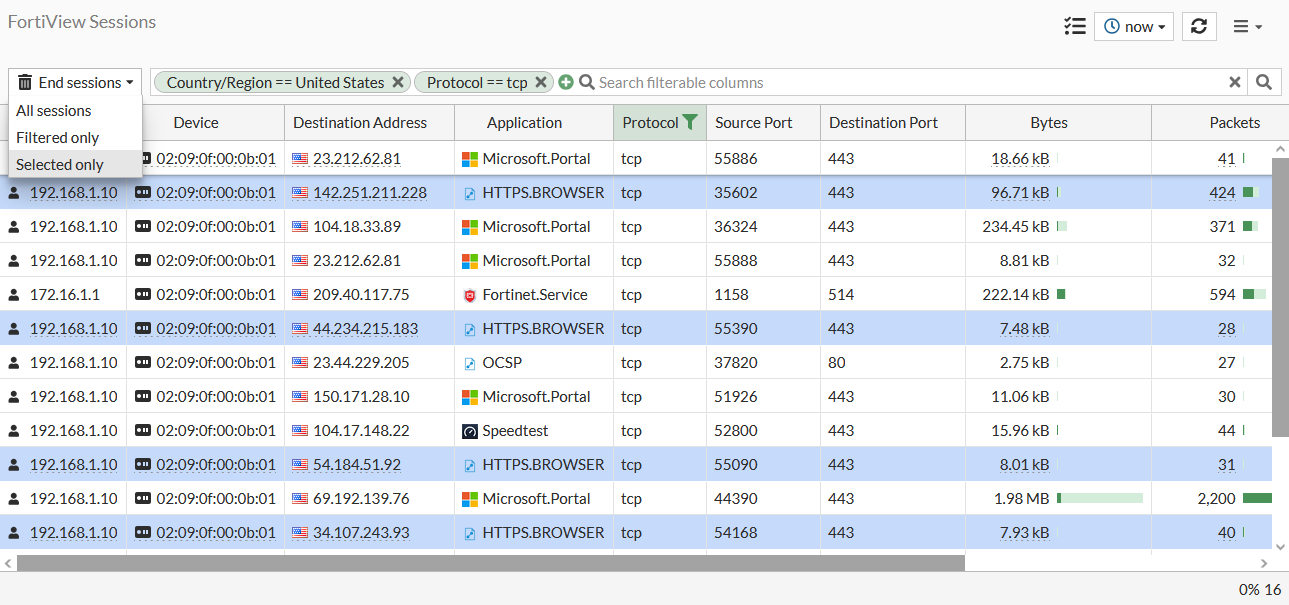Click the Microsoft.Portal icon in the first row
The width and height of the screenshot is (1289, 605).
coord(470,158)
